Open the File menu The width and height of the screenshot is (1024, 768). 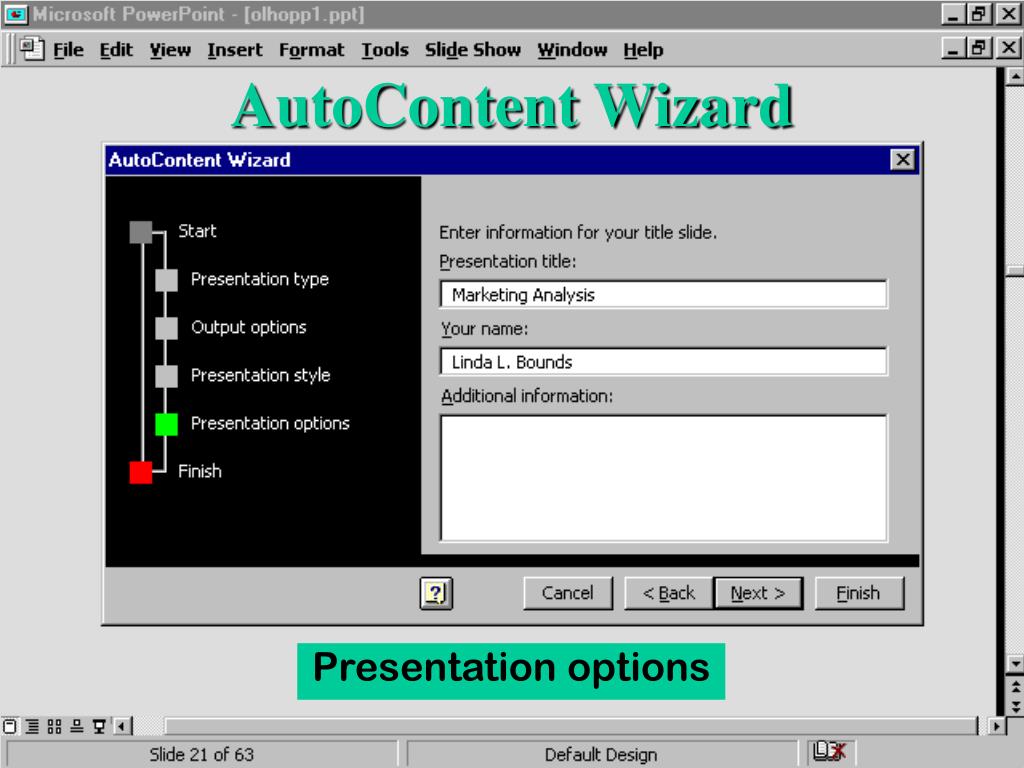coord(69,50)
